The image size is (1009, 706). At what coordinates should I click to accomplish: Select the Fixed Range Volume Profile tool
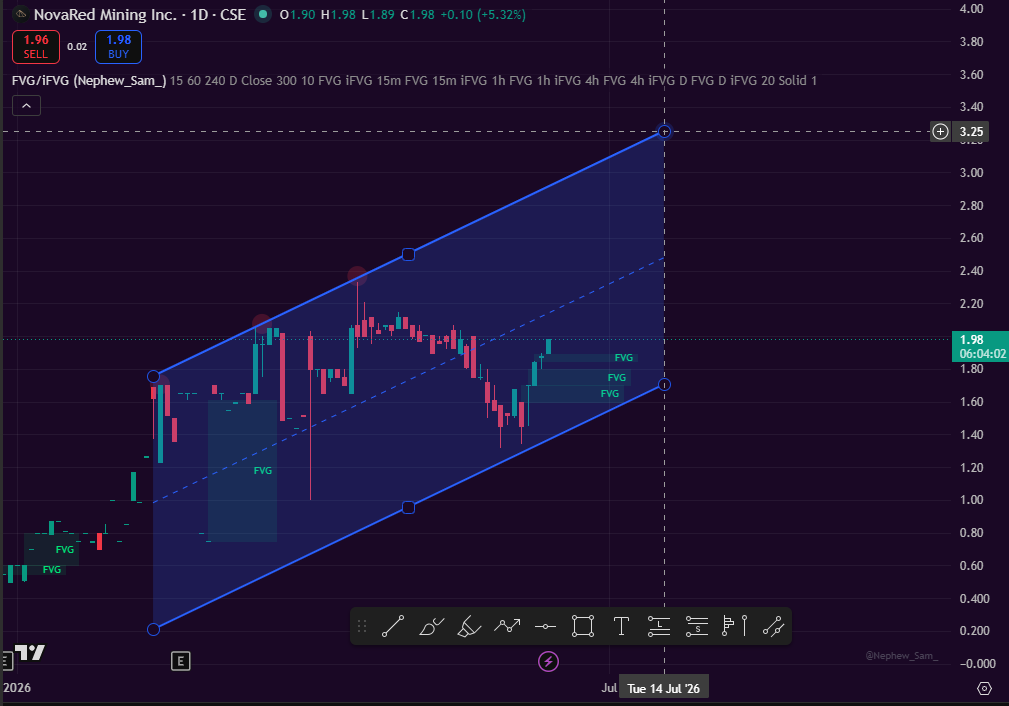pos(735,626)
